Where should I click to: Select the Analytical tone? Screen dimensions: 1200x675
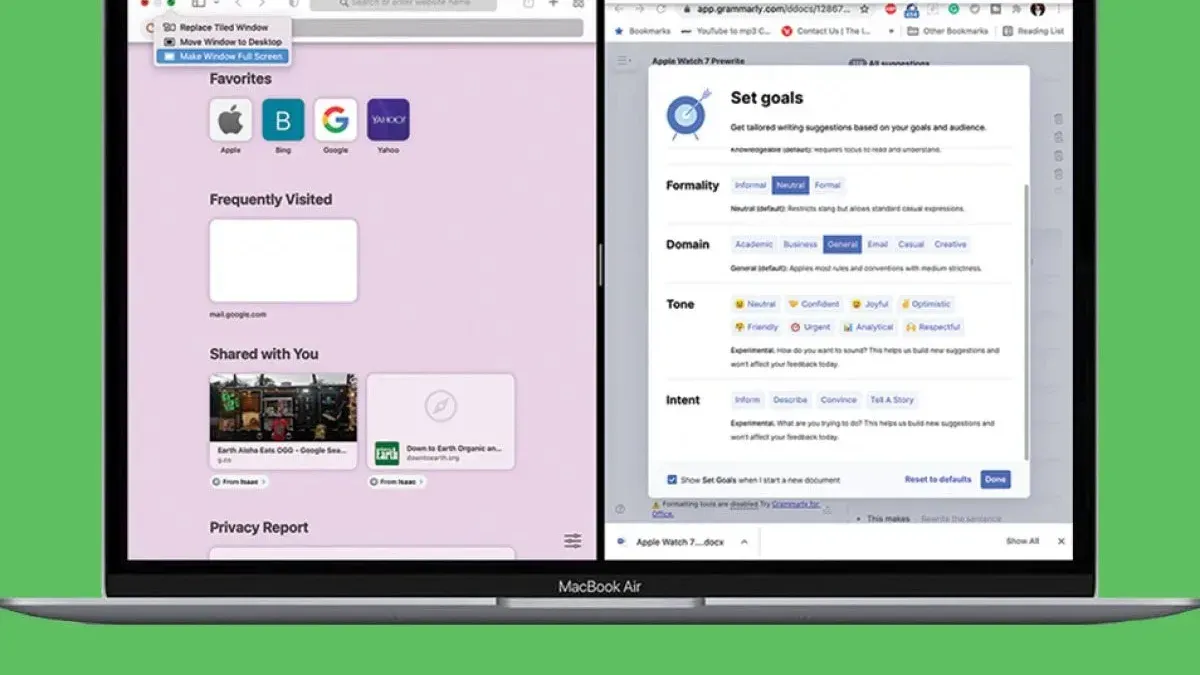[x=868, y=327]
